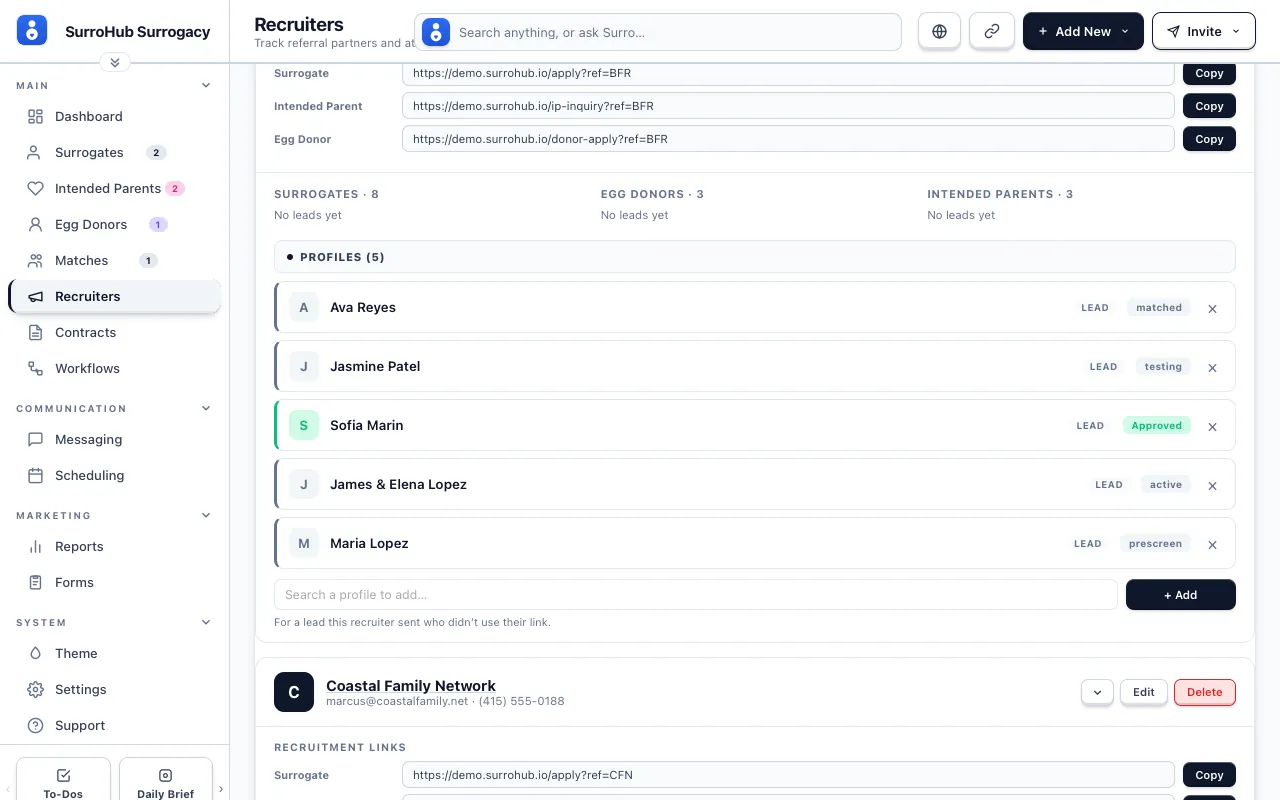Open the Dashboard grid icon
Viewport: 1280px width, 800px height.
(35, 117)
